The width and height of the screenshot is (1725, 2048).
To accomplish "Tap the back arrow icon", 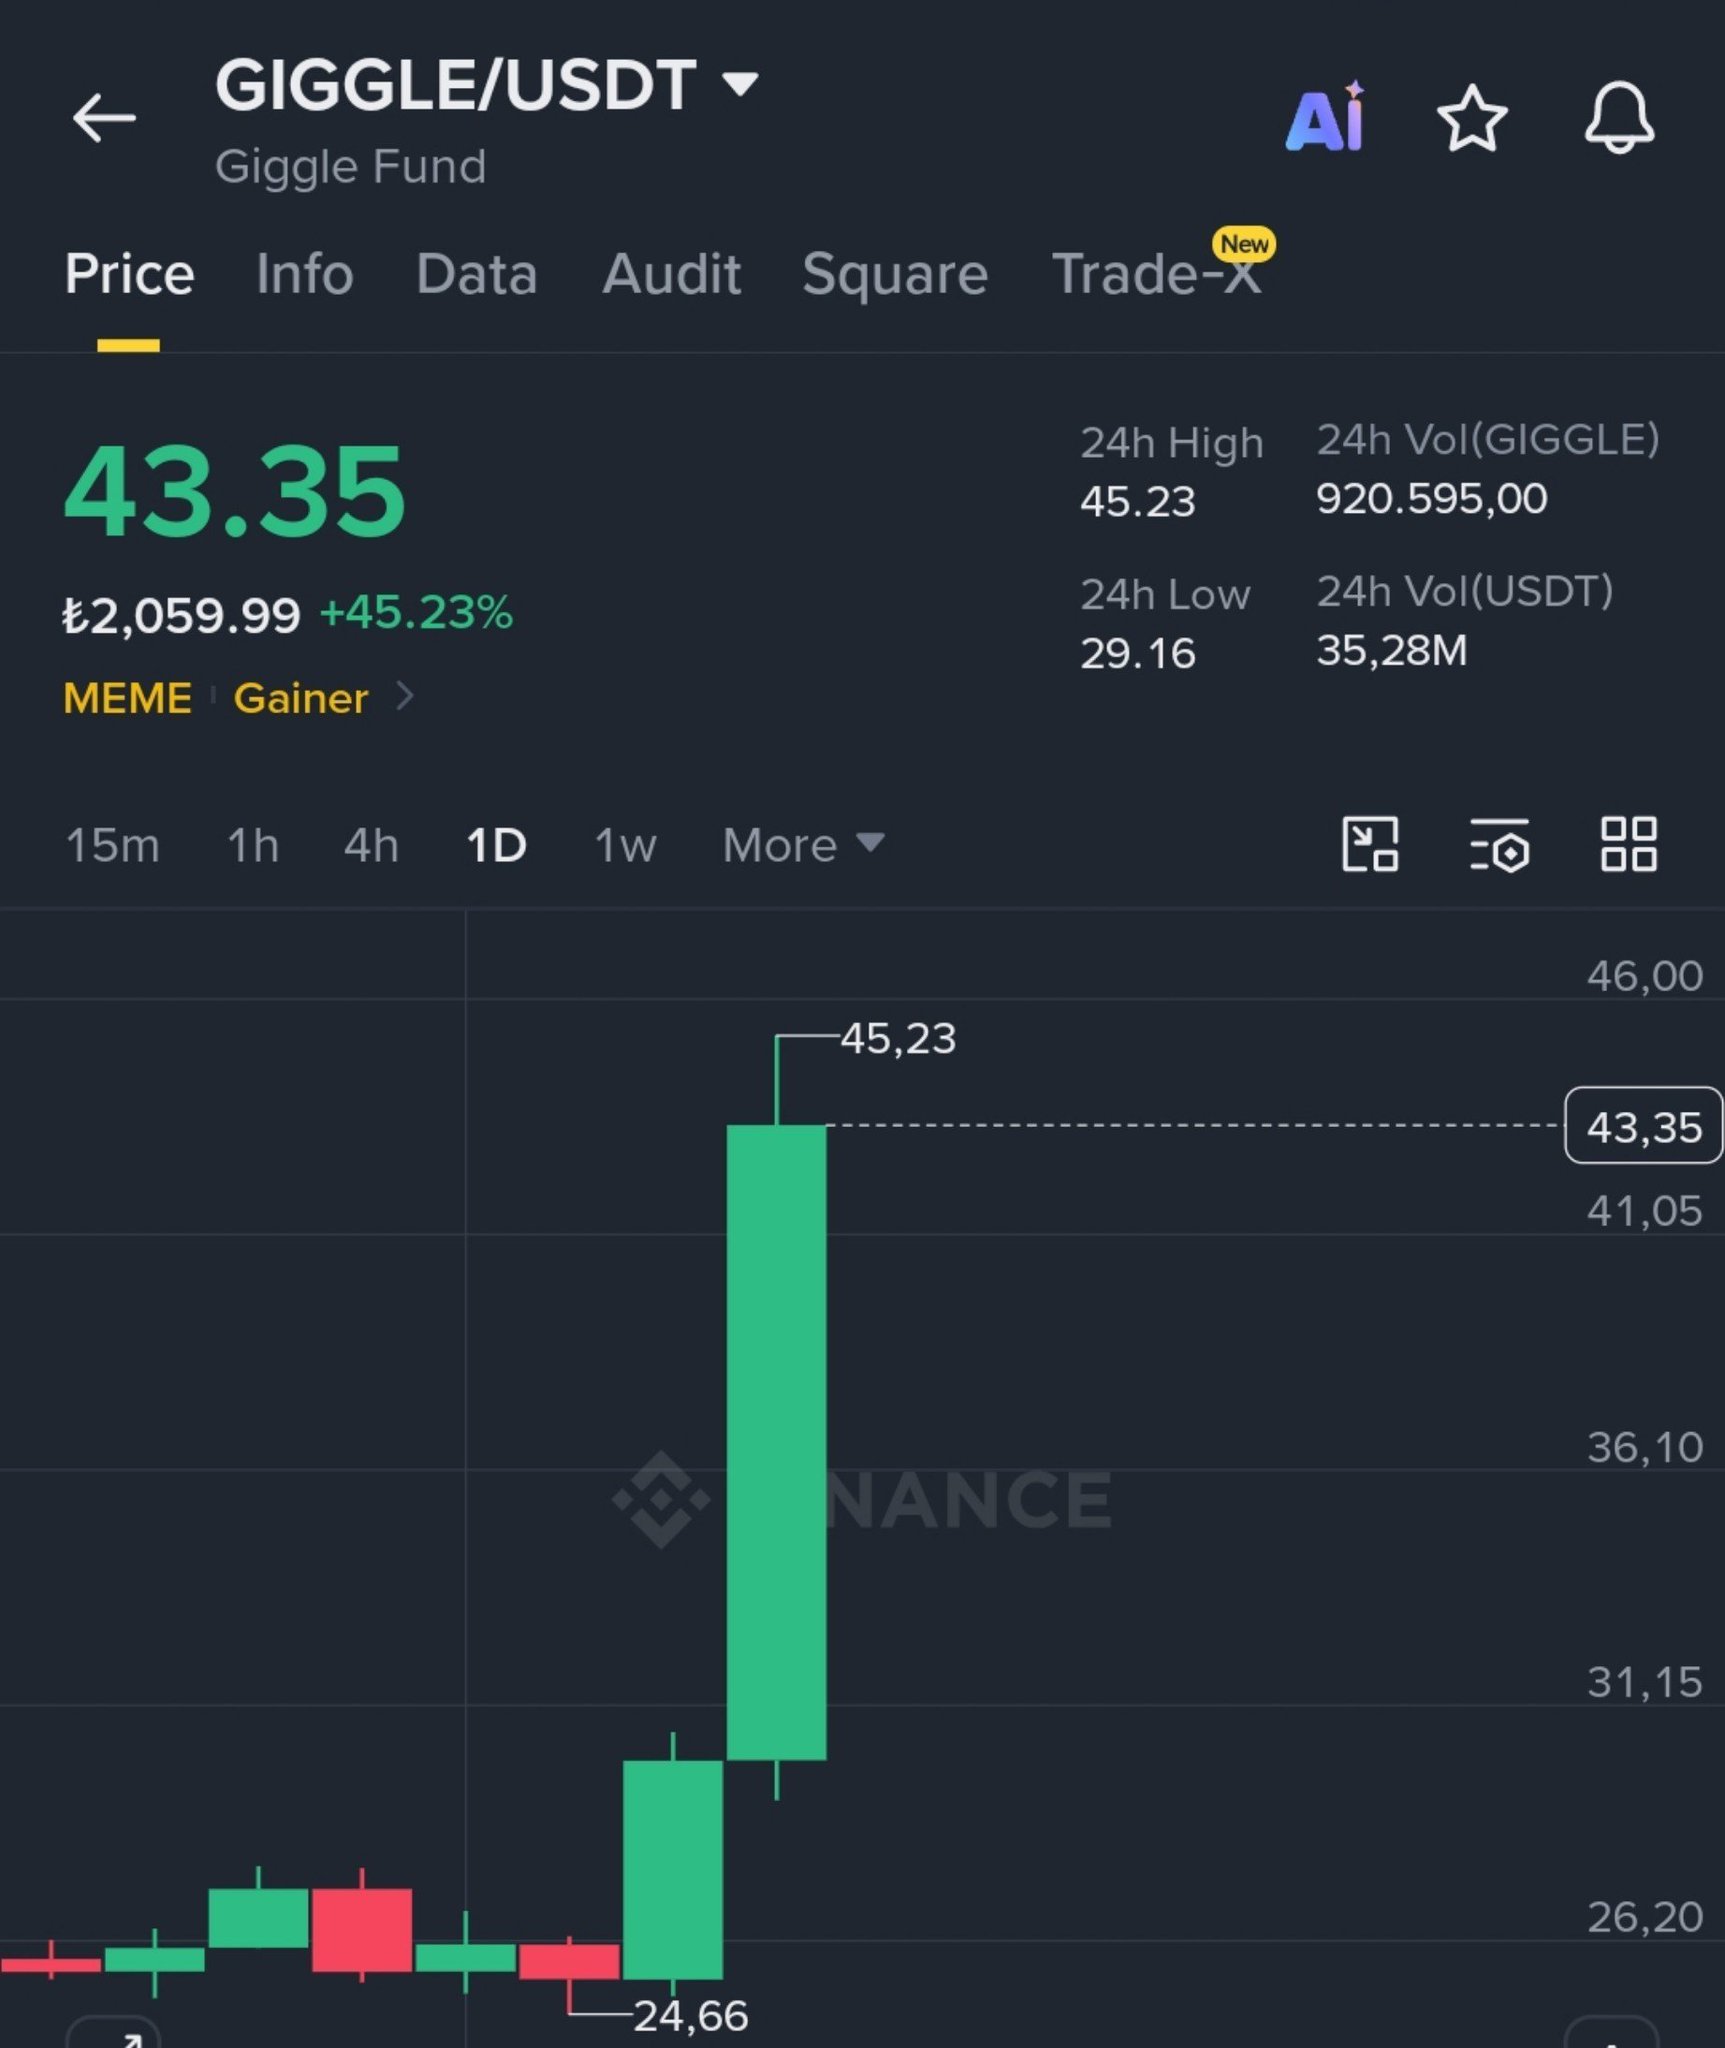I will pyautogui.click(x=104, y=117).
